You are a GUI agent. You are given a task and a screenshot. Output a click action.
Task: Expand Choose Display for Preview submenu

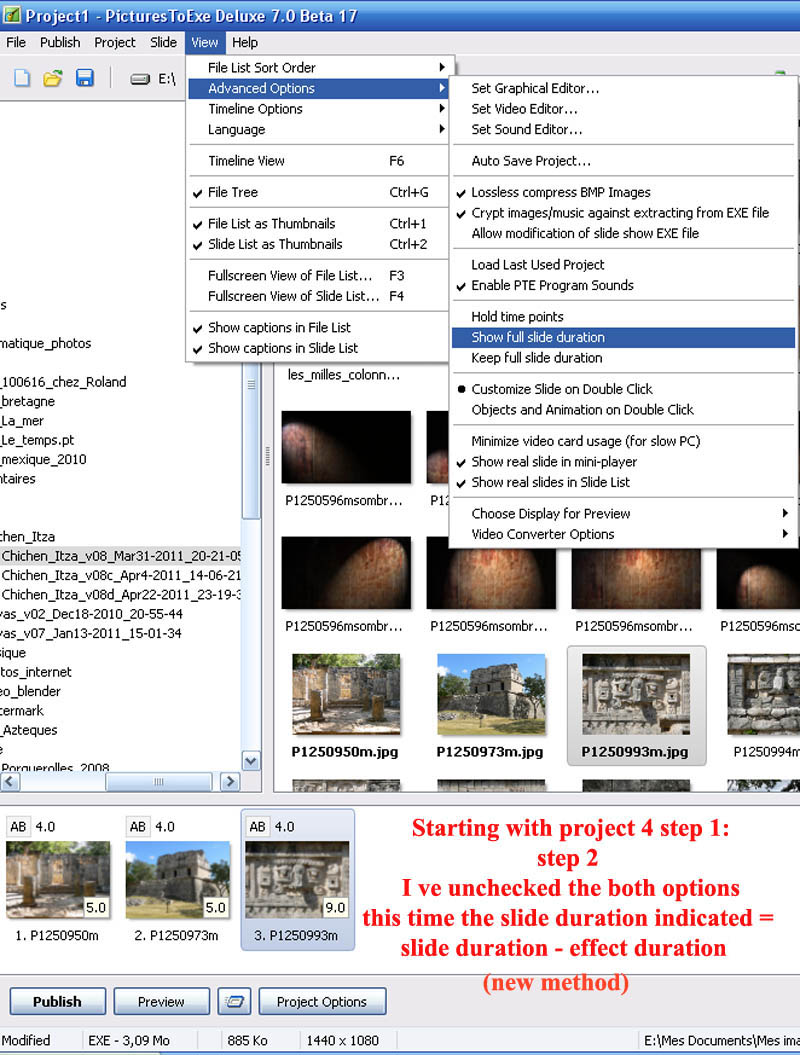(x=623, y=513)
